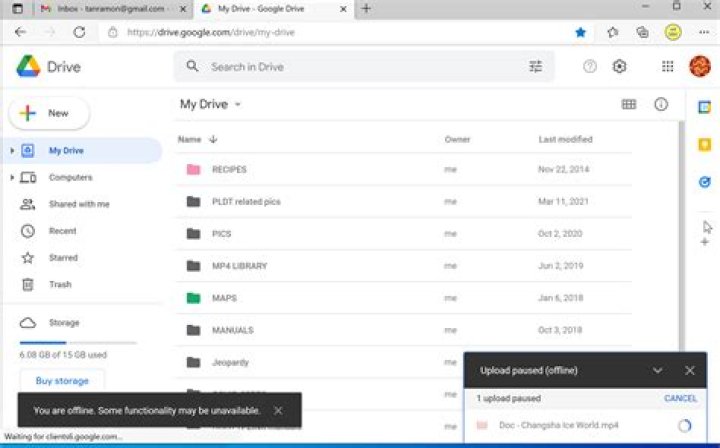720x448 pixels.
Task: Close the upload paused panel
Action: point(690,370)
